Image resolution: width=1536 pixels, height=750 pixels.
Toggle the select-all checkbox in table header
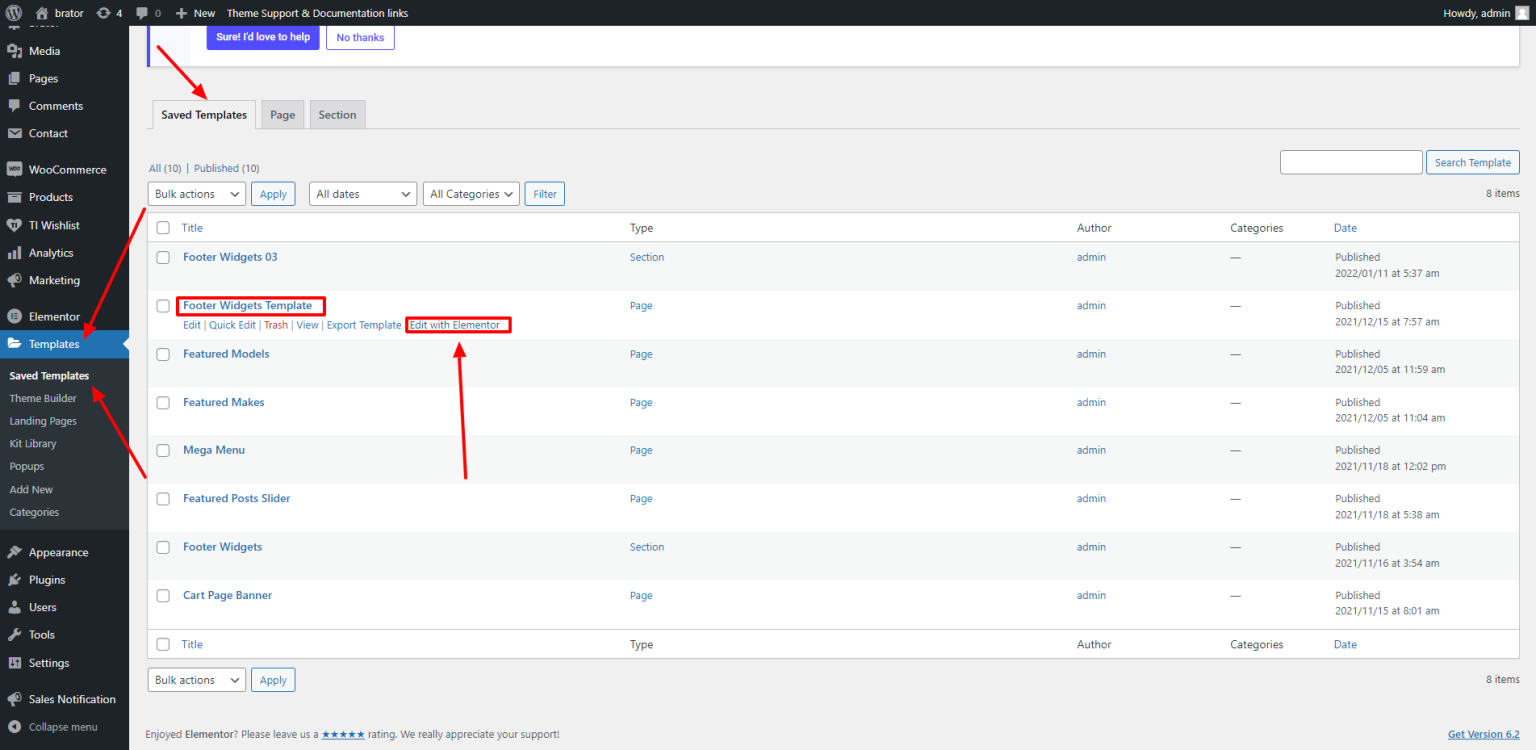tap(163, 228)
